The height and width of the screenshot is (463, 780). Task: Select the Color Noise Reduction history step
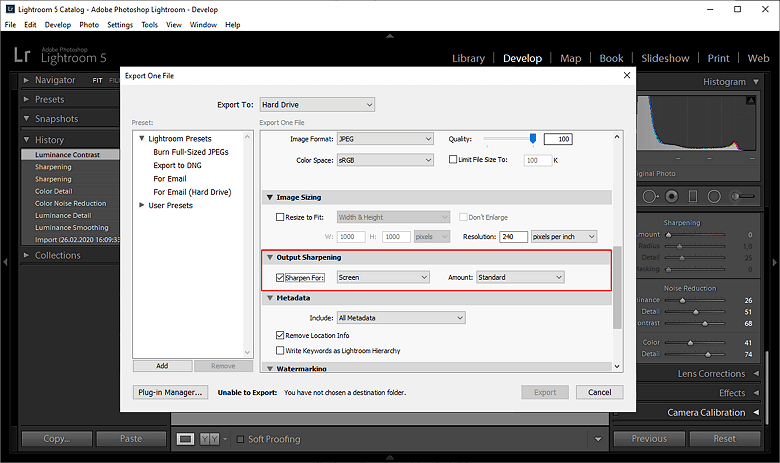[x=70, y=203]
